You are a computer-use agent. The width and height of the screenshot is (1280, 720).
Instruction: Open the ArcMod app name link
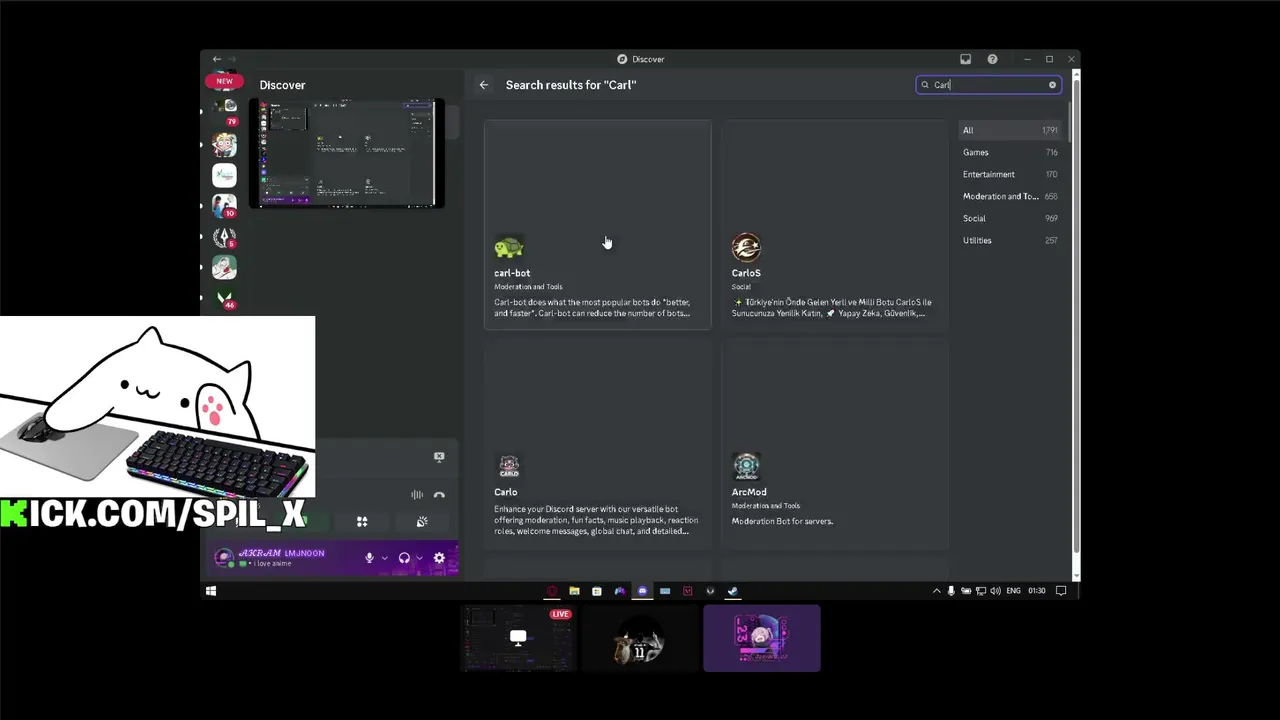point(749,492)
